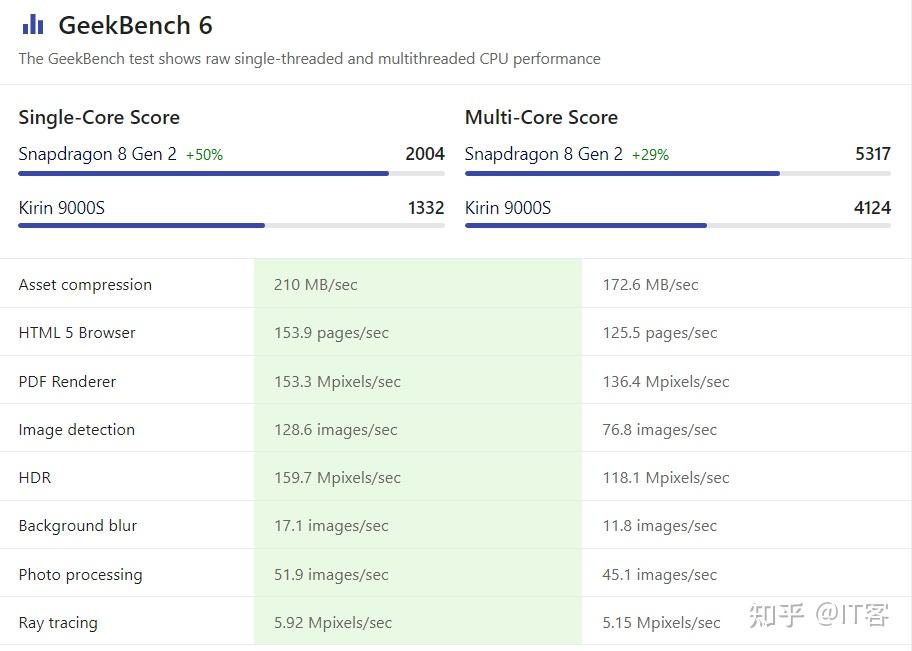912x651 pixels.
Task: Click the +29% multi-core difference badge
Action: (x=650, y=155)
